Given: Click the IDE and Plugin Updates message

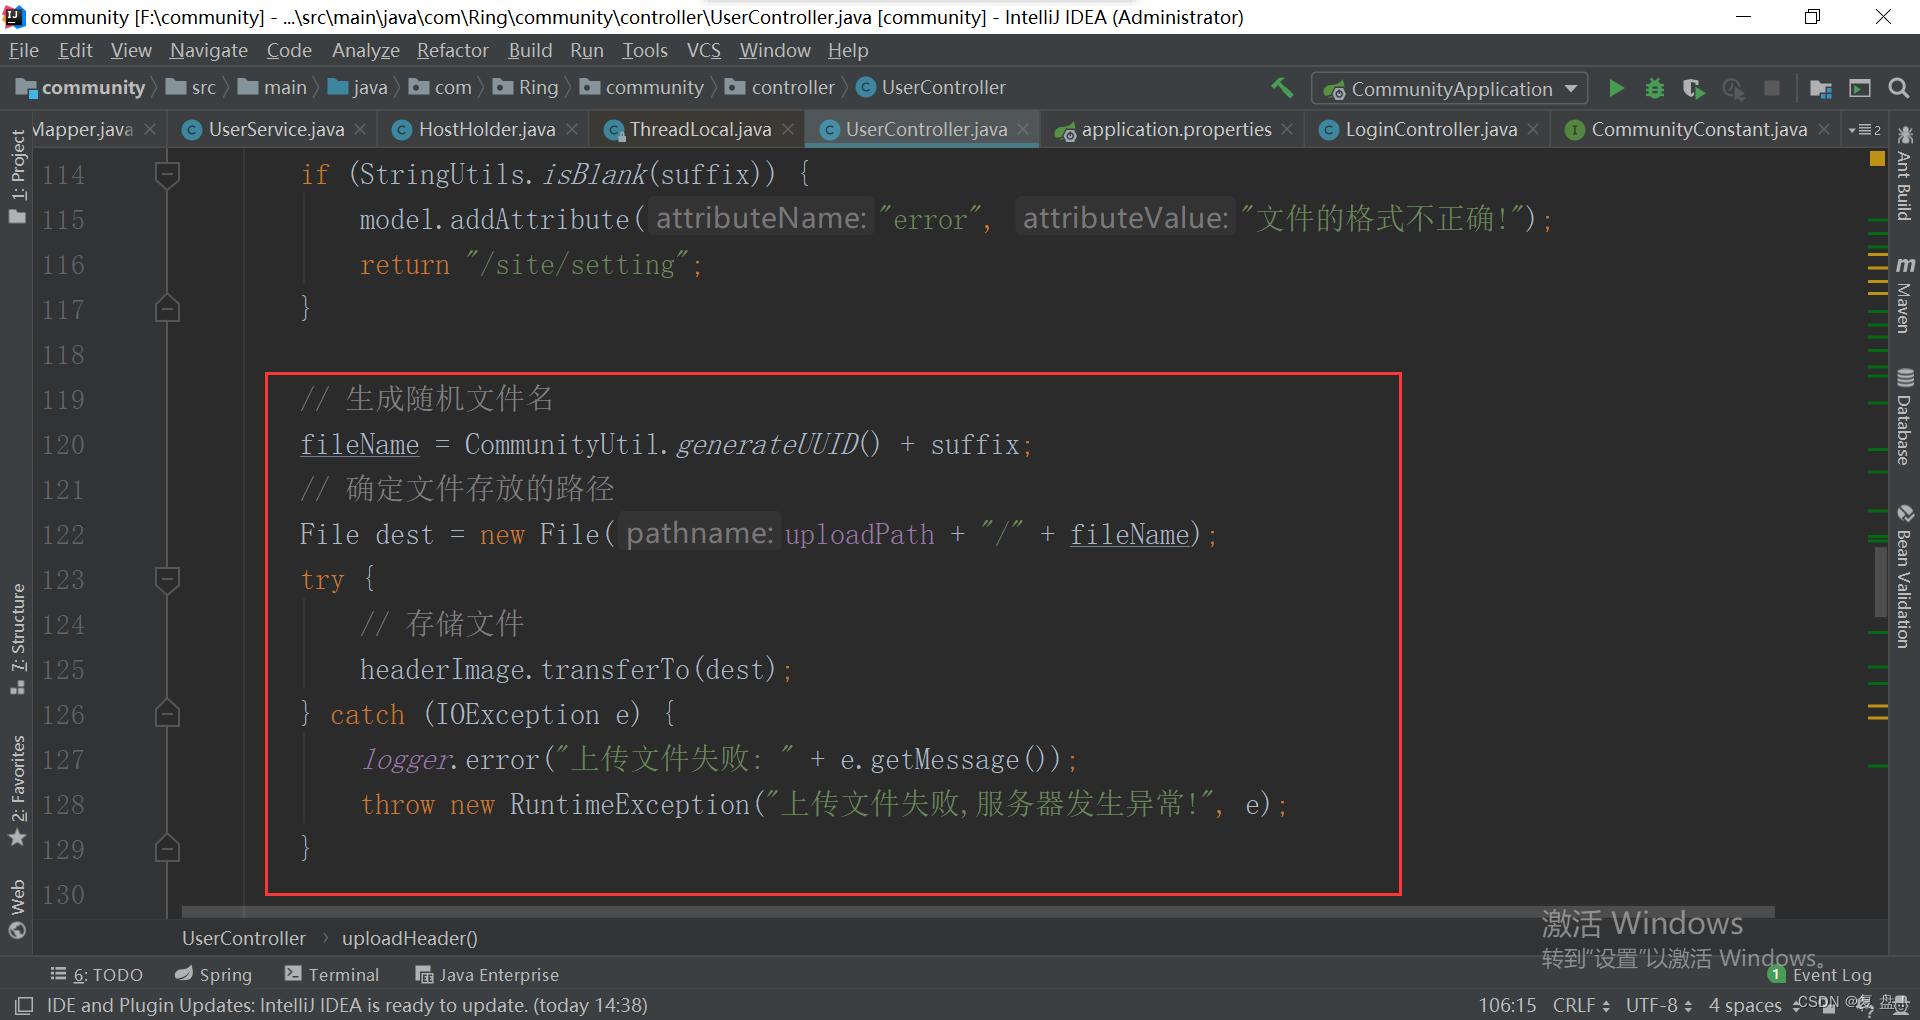Looking at the screenshot, I should coord(347,1005).
